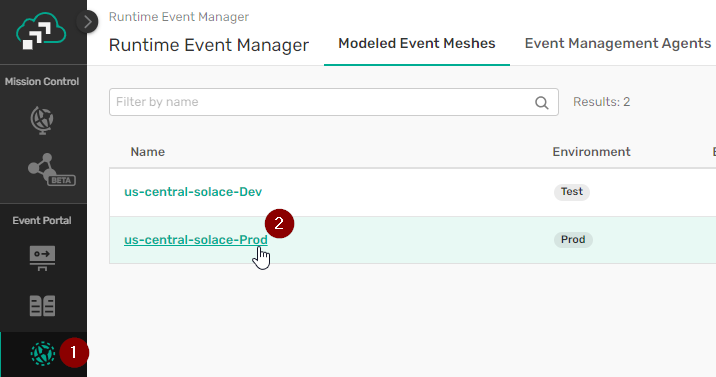Open Runtime Event Manager sidebar icon
This screenshot has height=377, width=716.
(43, 353)
